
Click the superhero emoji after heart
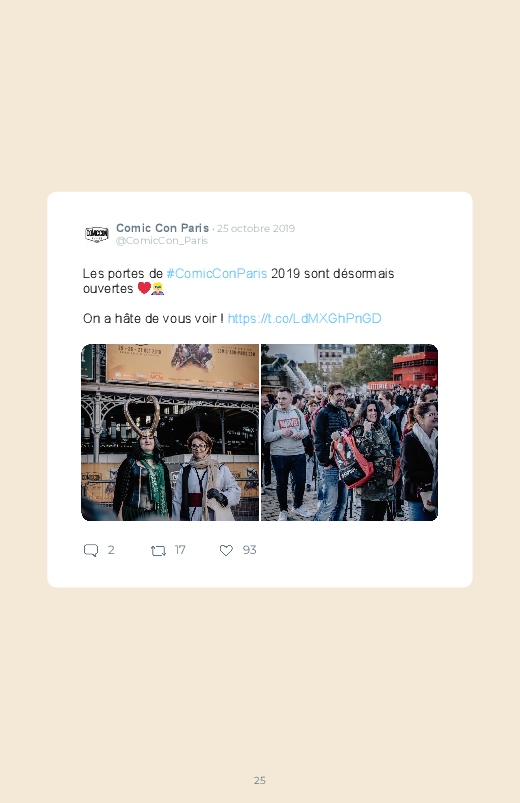tap(157, 288)
